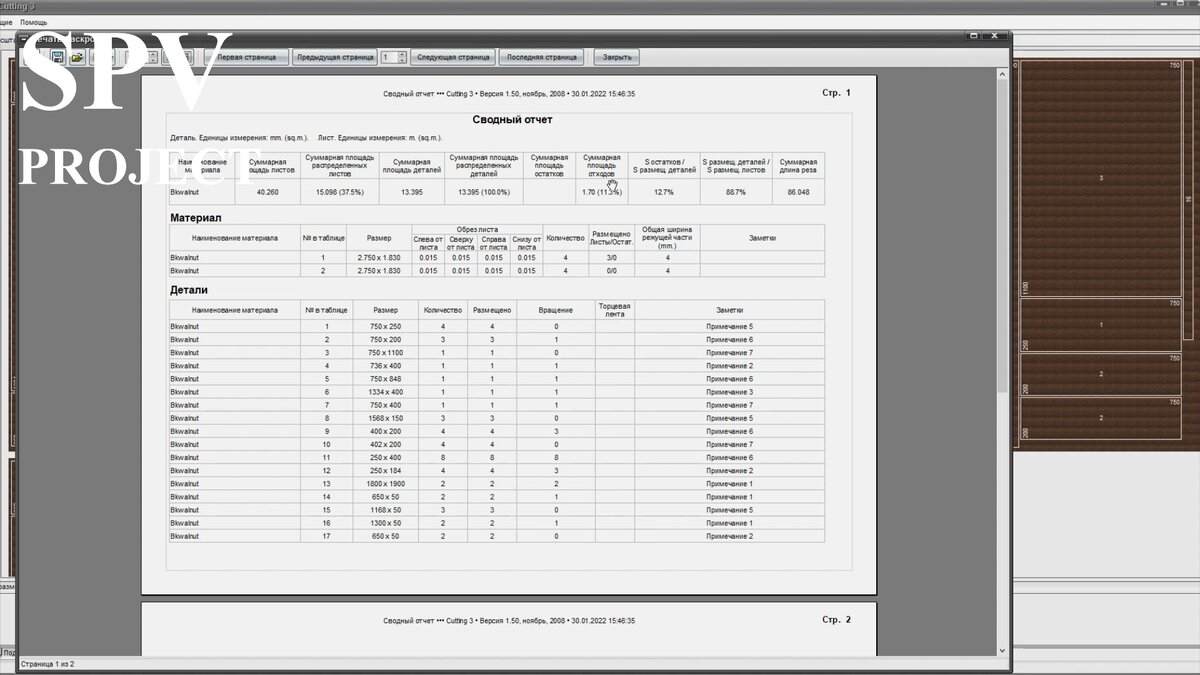Image resolution: width=1200 pixels, height=675 pixels.
Task: Click the 750 x 1100 size cell
Action: click(384, 353)
